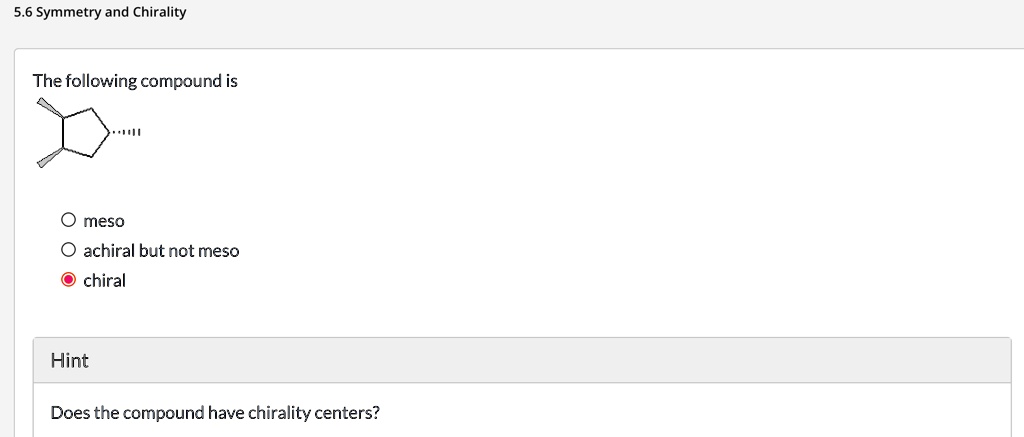Select the "meso" radio button
1024x437 pixels.
click(68, 220)
